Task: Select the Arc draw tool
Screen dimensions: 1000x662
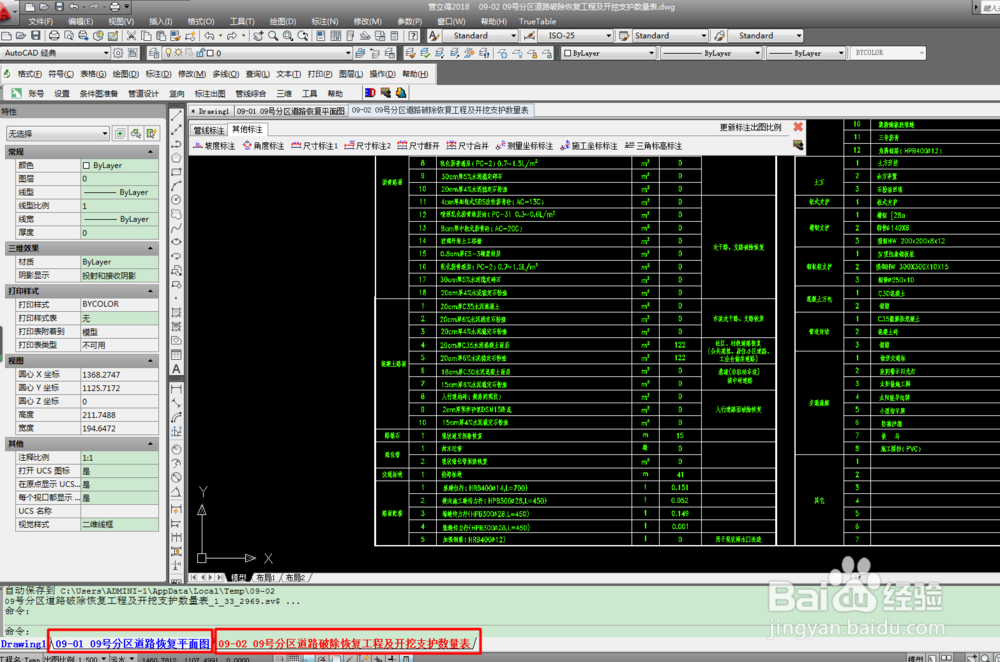Action: [177, 186]
